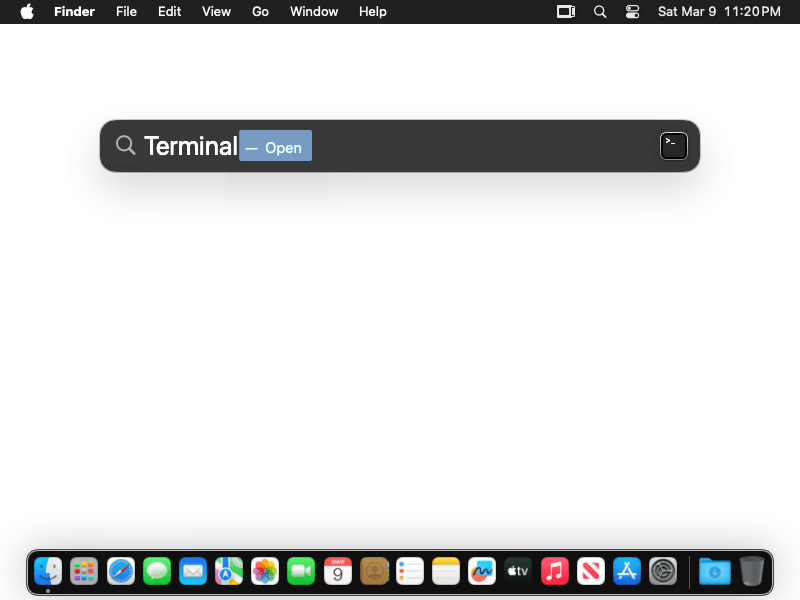Click the date and time in menu bar
The image size is (800, 600).
718,12
